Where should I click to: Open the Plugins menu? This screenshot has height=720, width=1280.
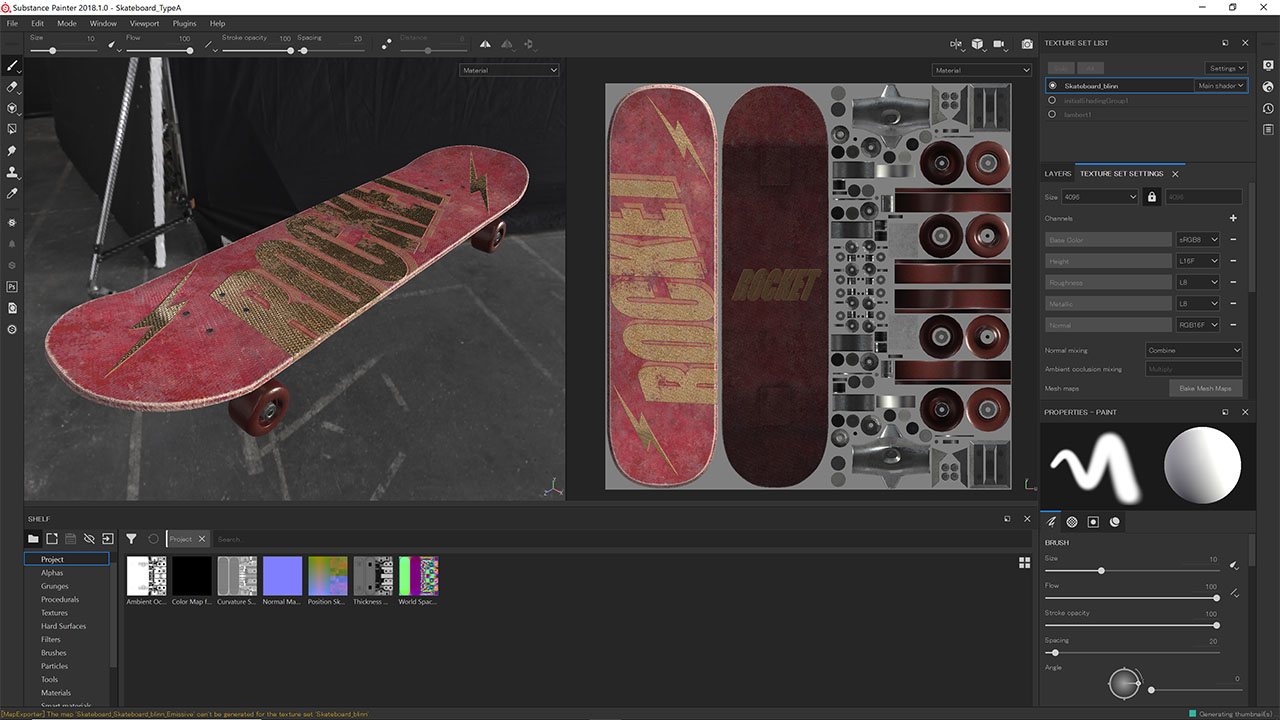click(x=185, y=23)
